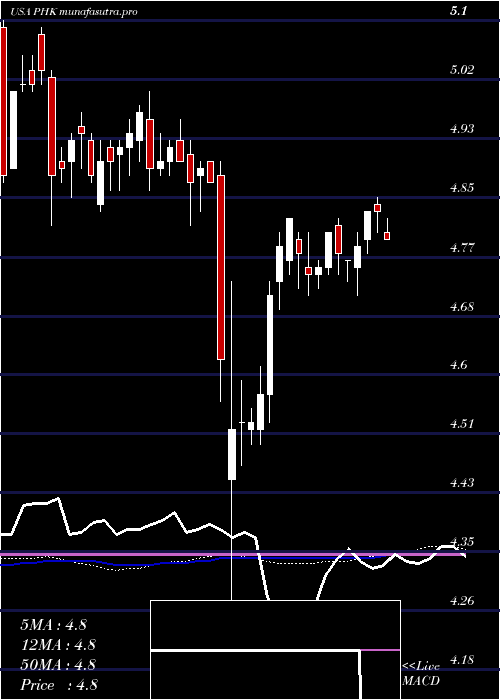The image size is (500, 700).
Task: Click the 4.51 price axis label
Action: (462, 424)
